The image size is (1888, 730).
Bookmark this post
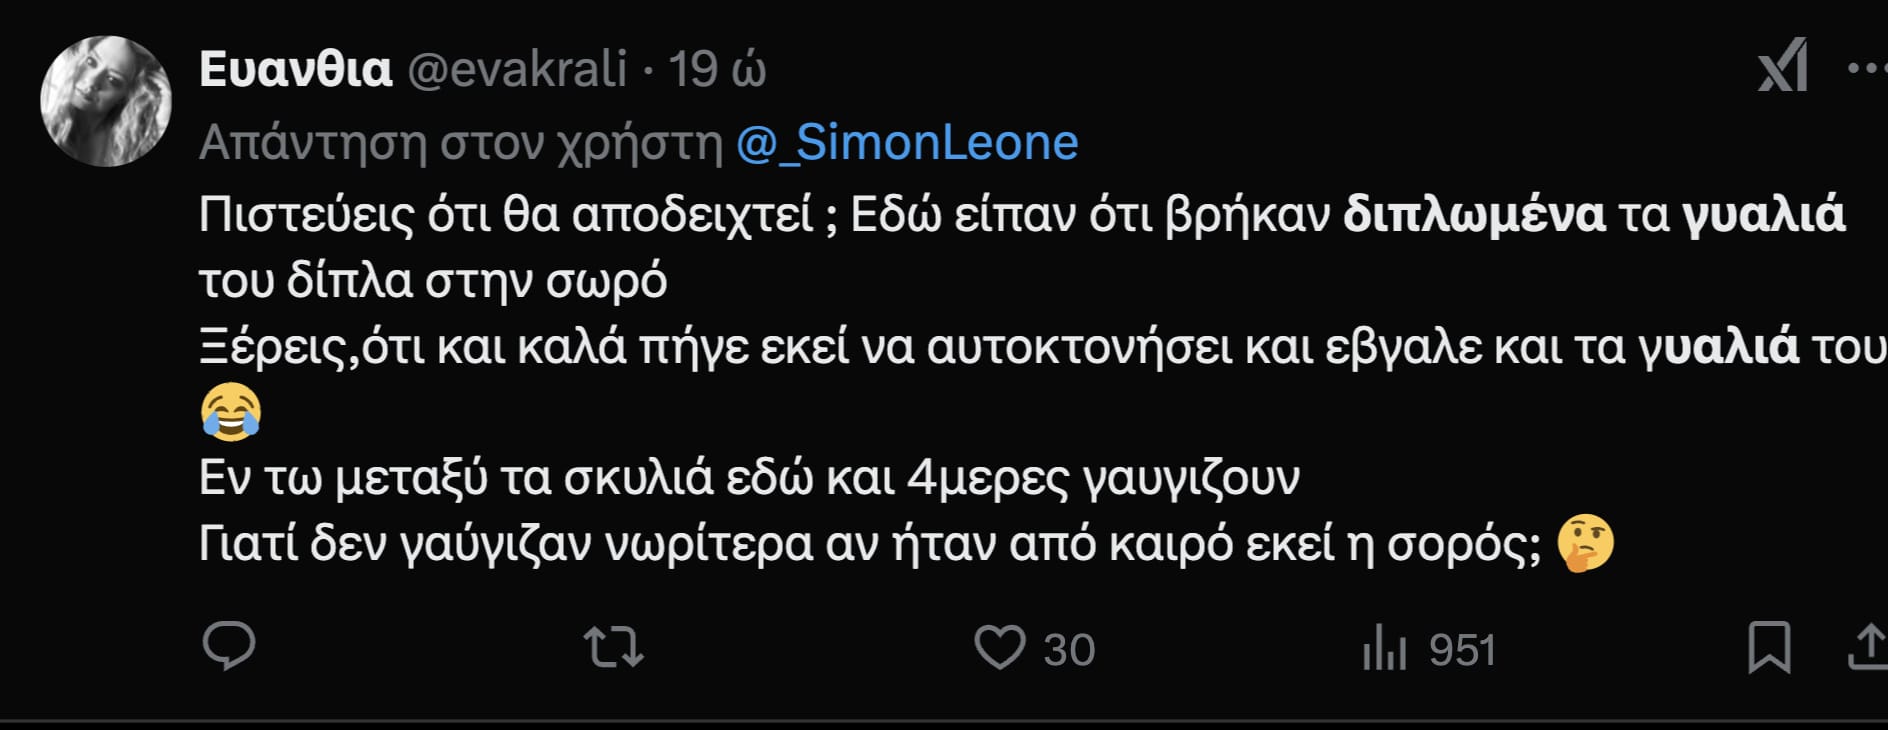pyautogui.click(x=1768, y=647)
